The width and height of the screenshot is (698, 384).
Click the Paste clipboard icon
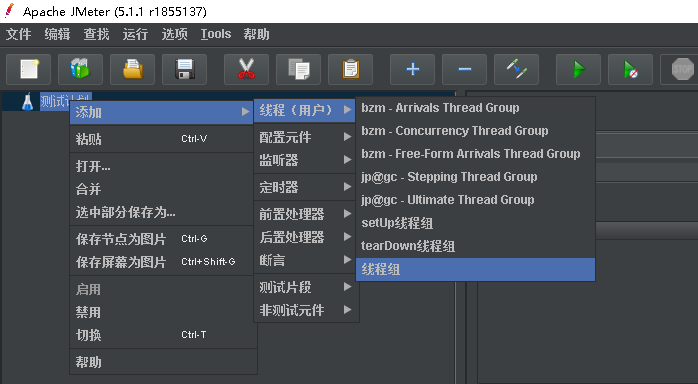[351, 69]
